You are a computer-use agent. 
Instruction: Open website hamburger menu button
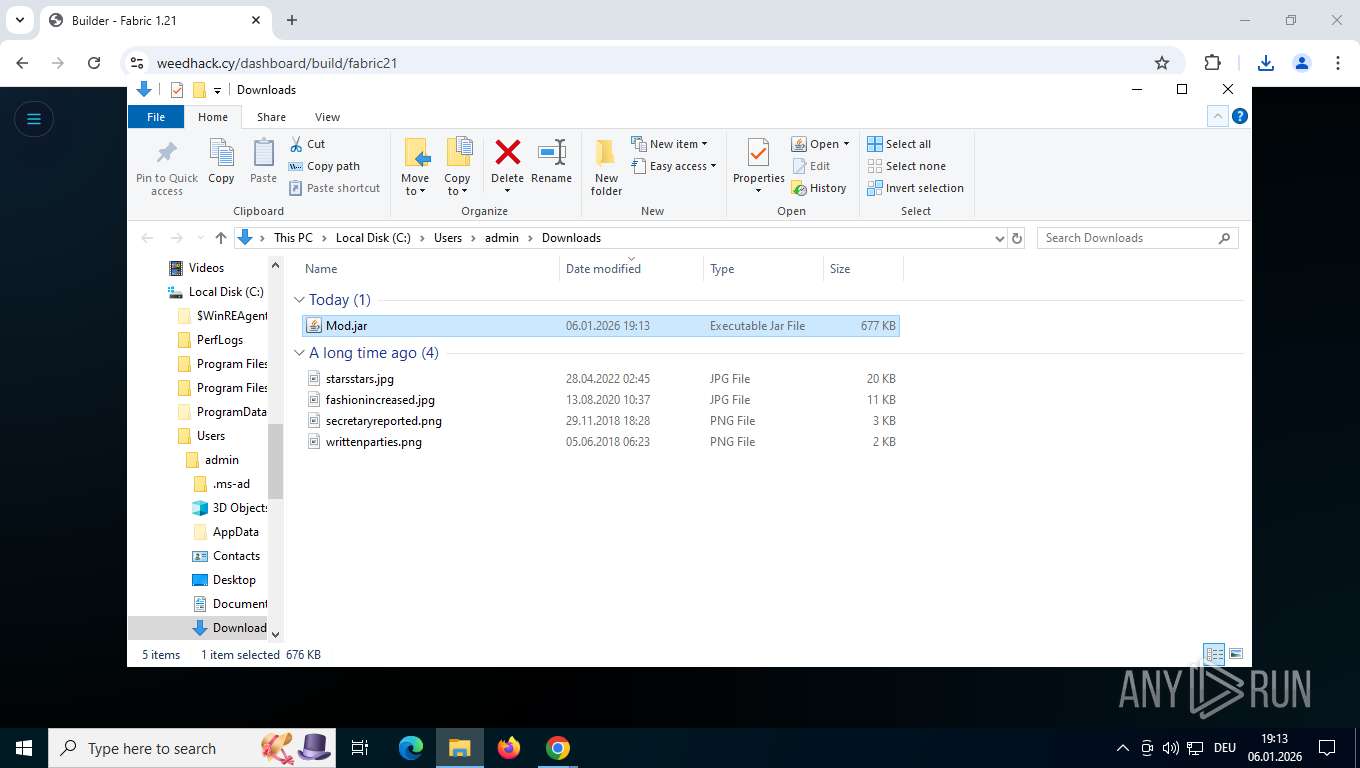[33, 119]
